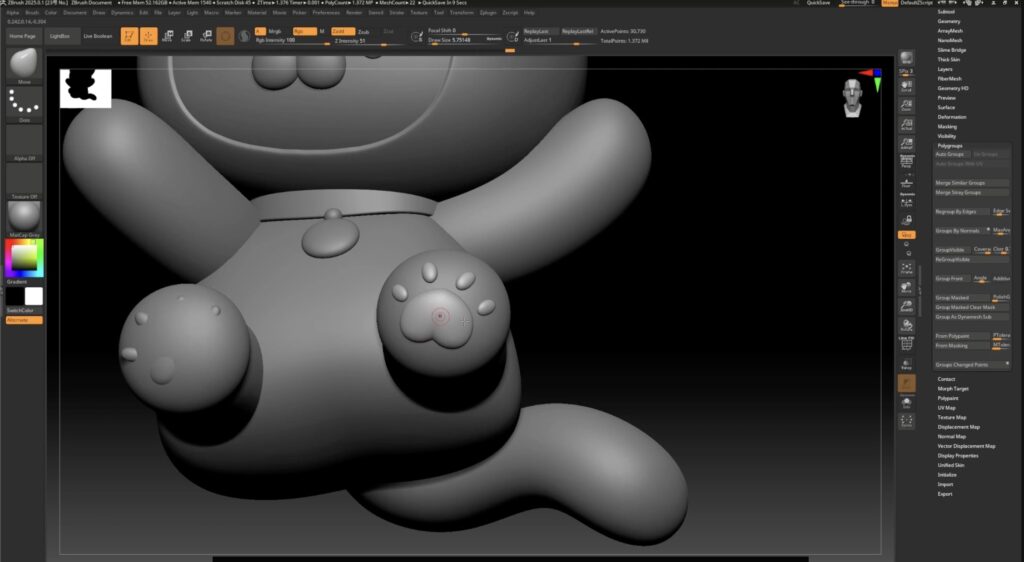Open the Help menu
Screen dimensions: 1024x562
coord(530,12)
